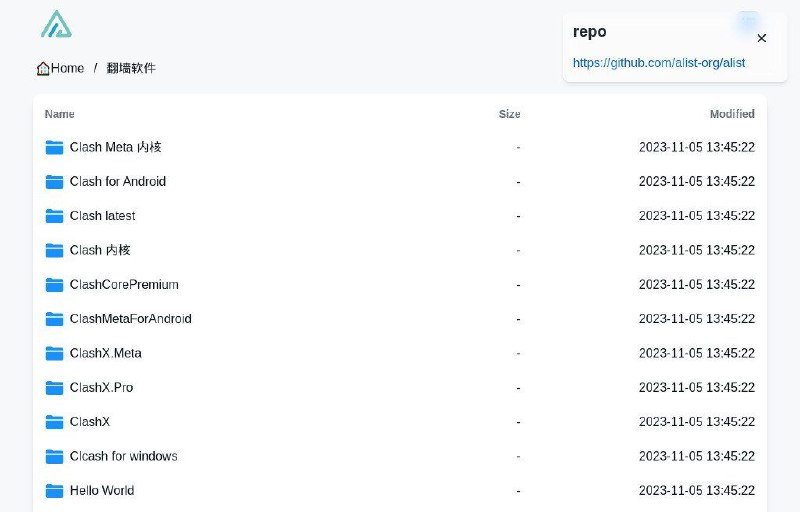The height and width of the screenshot is (512, 800).
Task: Click the Clash latest folder icon
Action: [x=54, y=216]
